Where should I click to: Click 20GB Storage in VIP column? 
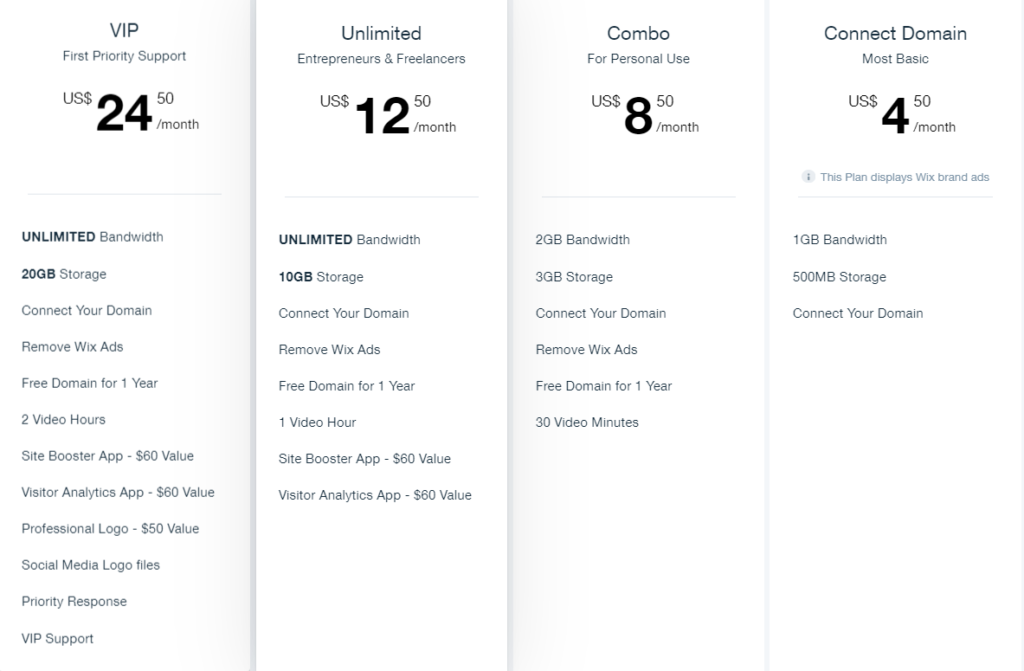click(63, 274)
